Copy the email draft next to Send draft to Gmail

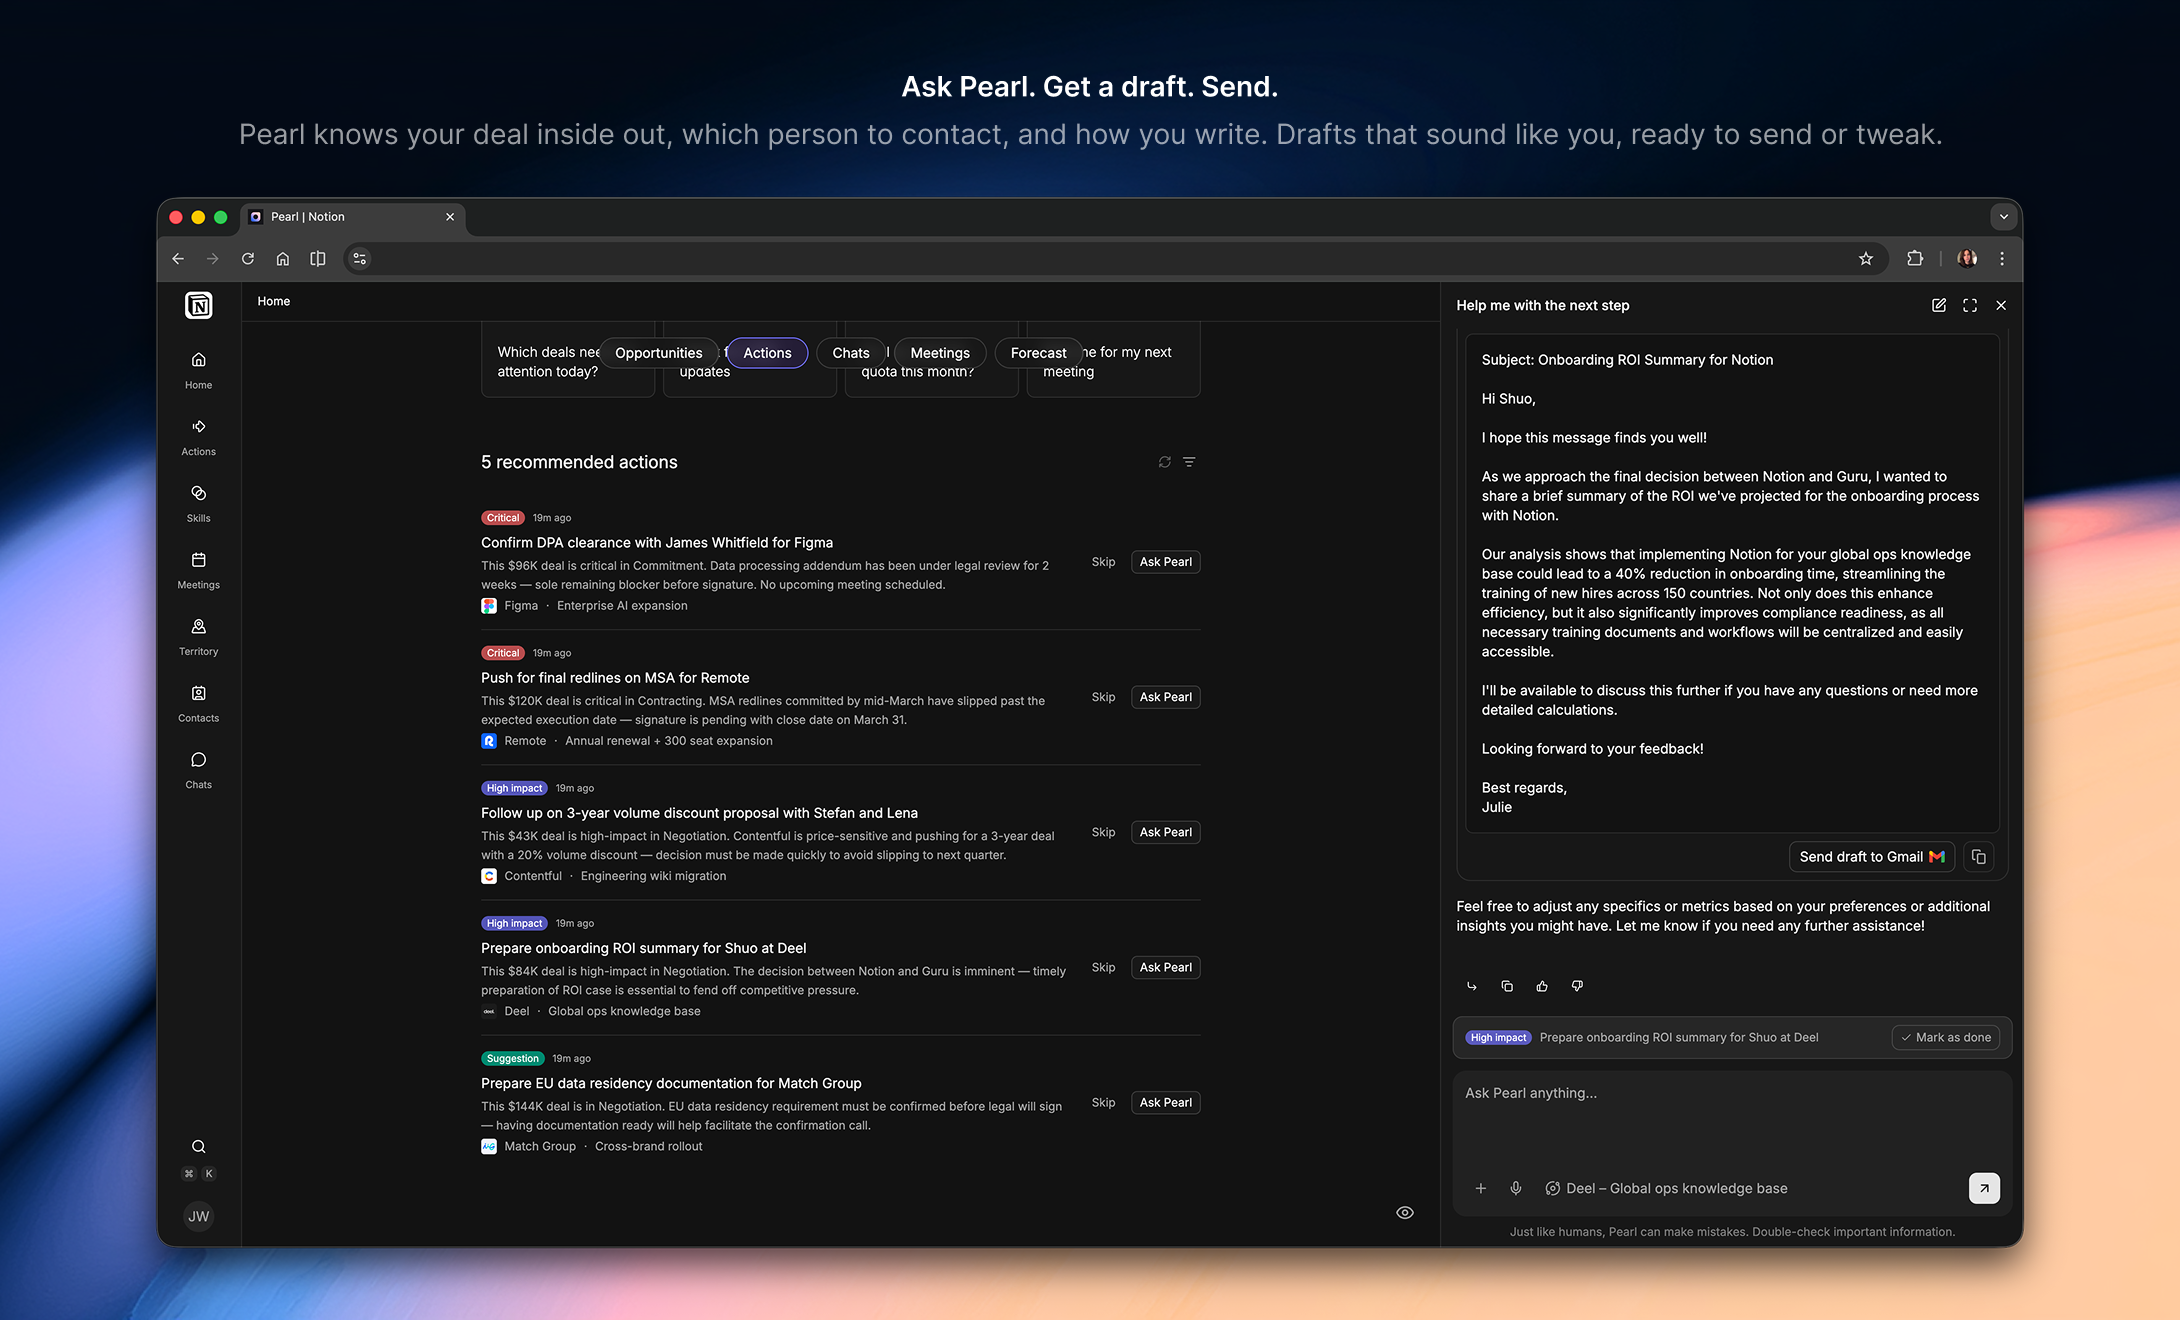[1979, 857]
